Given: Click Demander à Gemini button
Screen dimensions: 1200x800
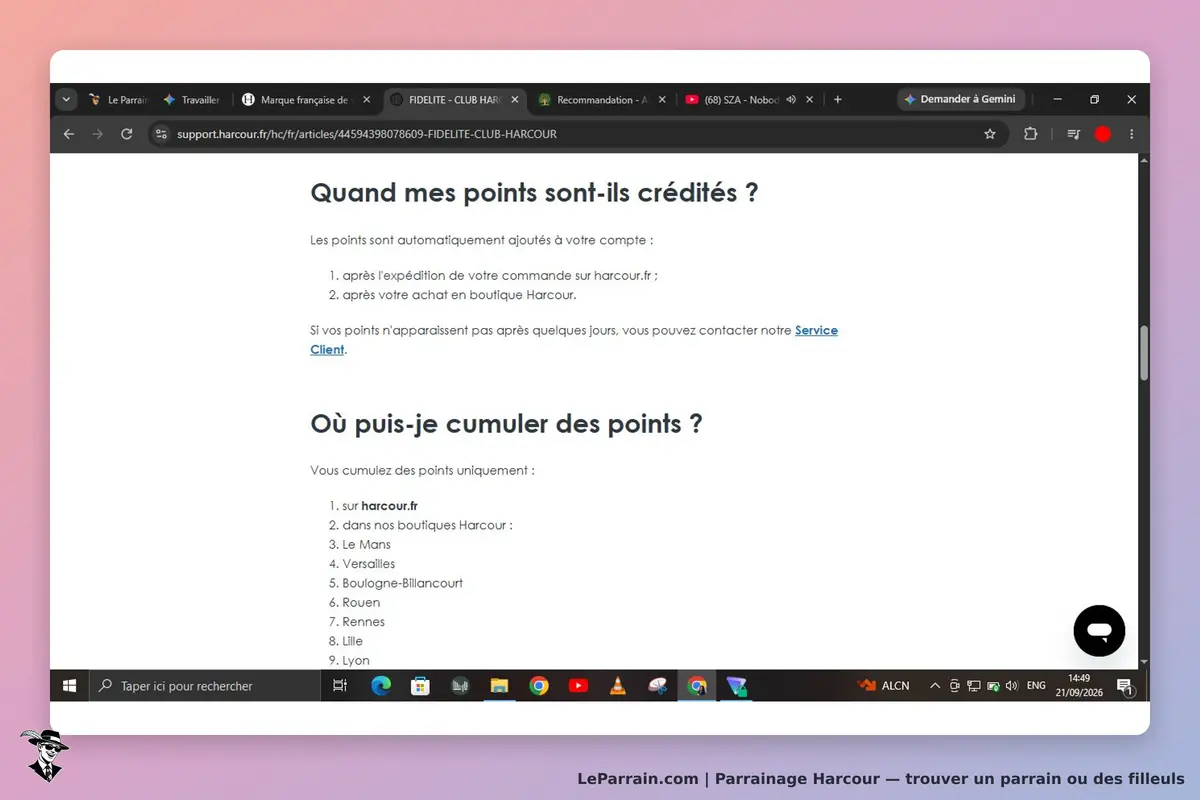Looking at the screenshot, I should coord(960,100).
